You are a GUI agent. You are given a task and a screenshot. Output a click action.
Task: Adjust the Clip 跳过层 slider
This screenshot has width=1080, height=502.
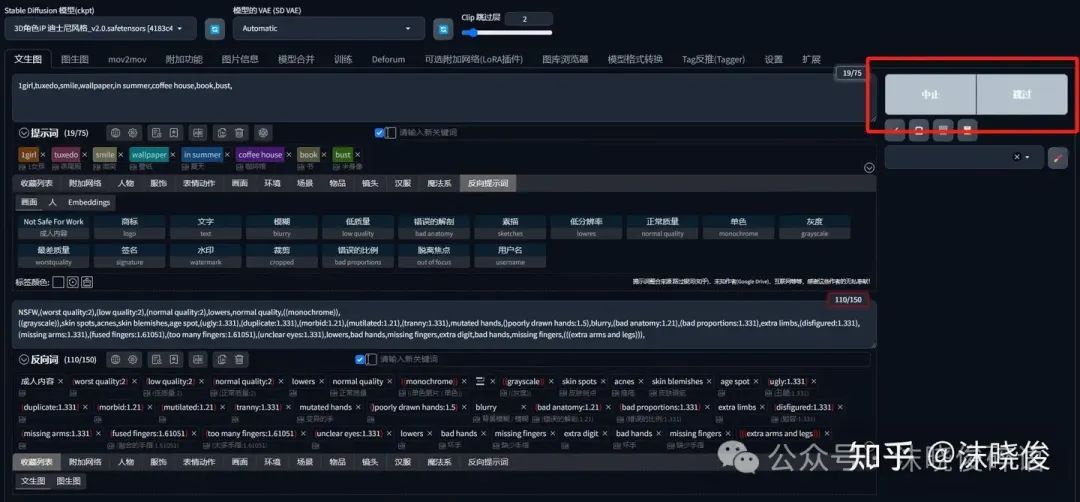point(507,32)
